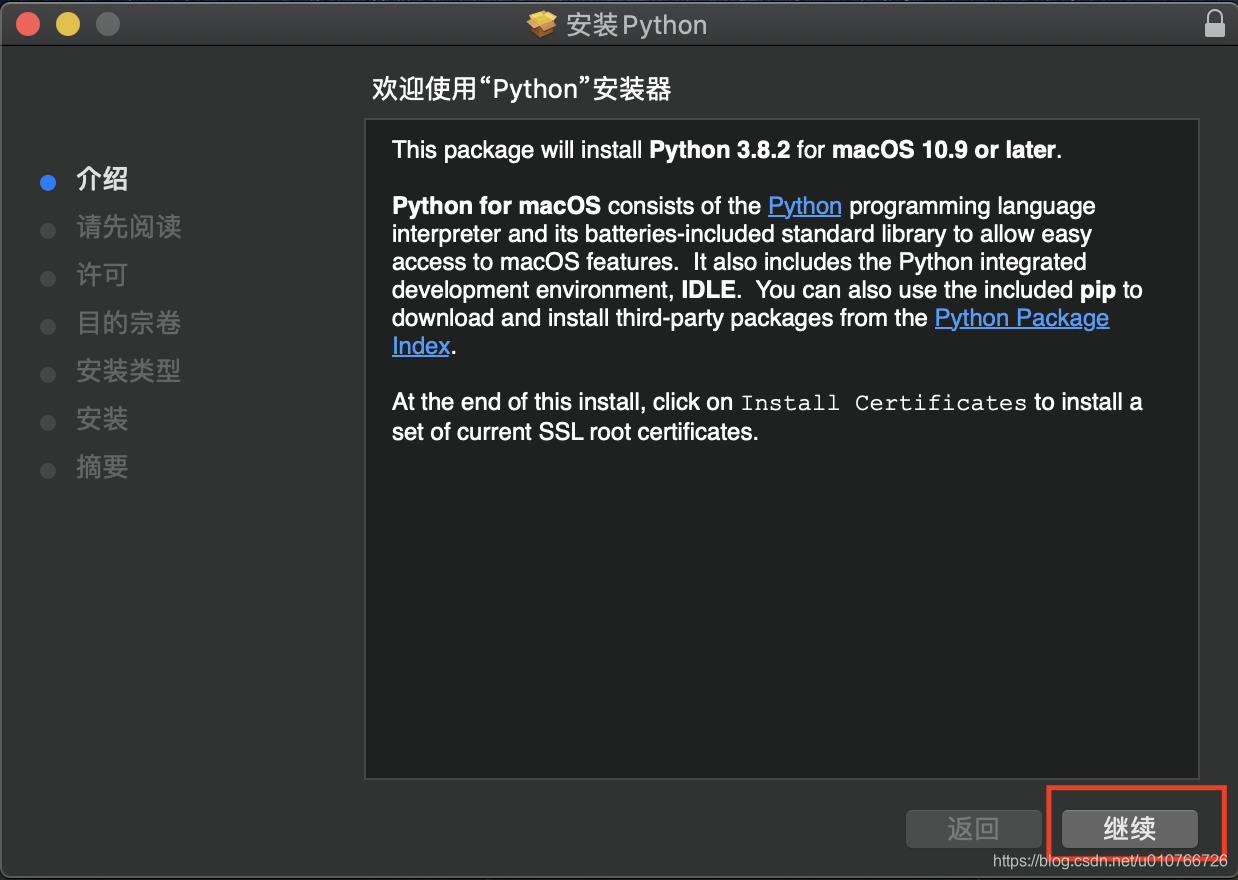Click the blue bullet beside 介绍

(47, 182)
